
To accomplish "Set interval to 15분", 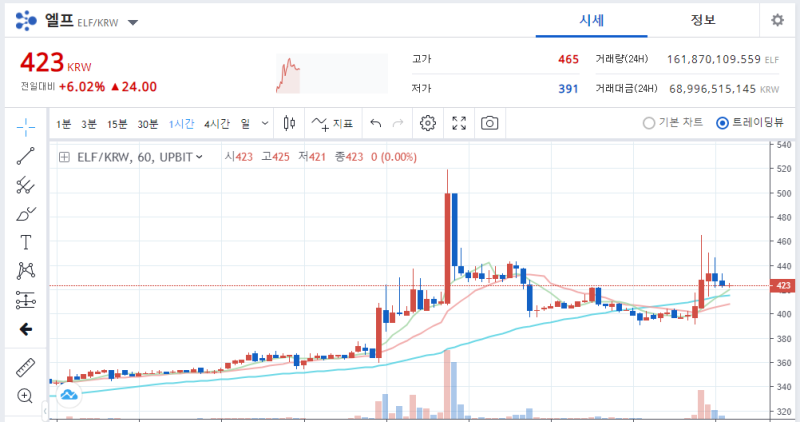I will click(117, 124).
